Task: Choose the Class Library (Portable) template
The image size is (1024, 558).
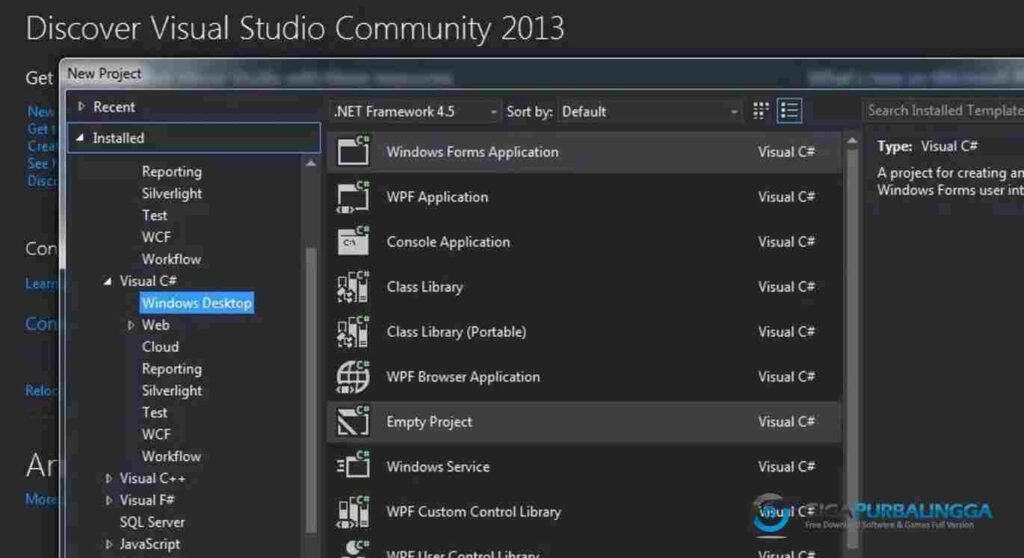Action: (x=584, y=332)
